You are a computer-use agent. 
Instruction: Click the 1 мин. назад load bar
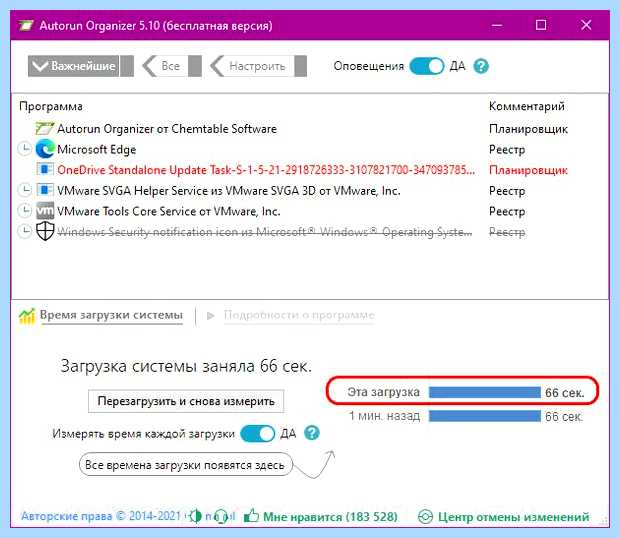(484, 416)
